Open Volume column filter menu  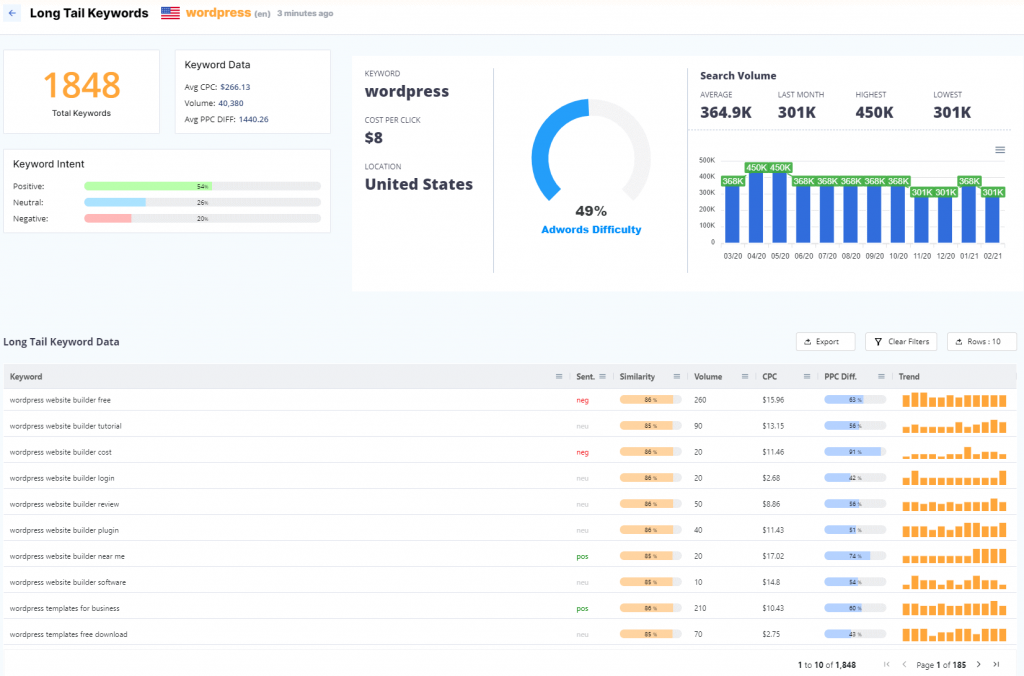point(744,377)
